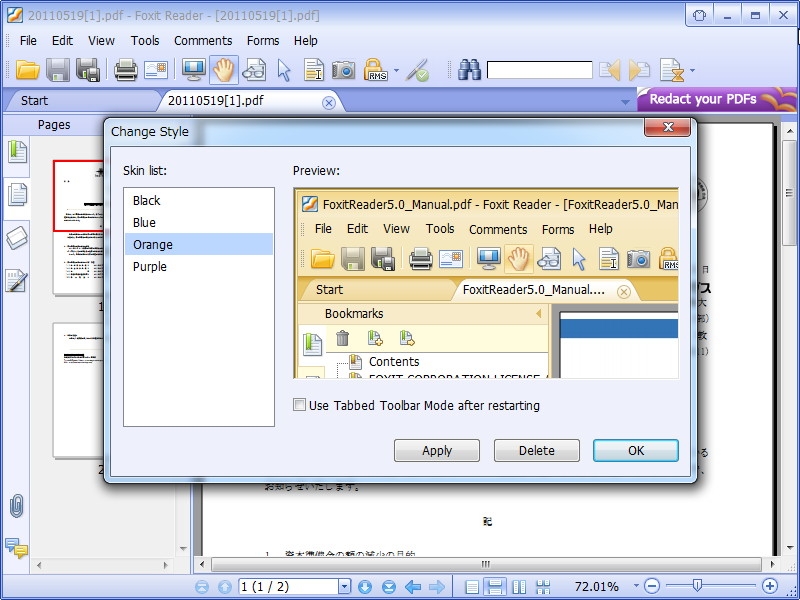Open the Edit menu

tap(63, 40)
